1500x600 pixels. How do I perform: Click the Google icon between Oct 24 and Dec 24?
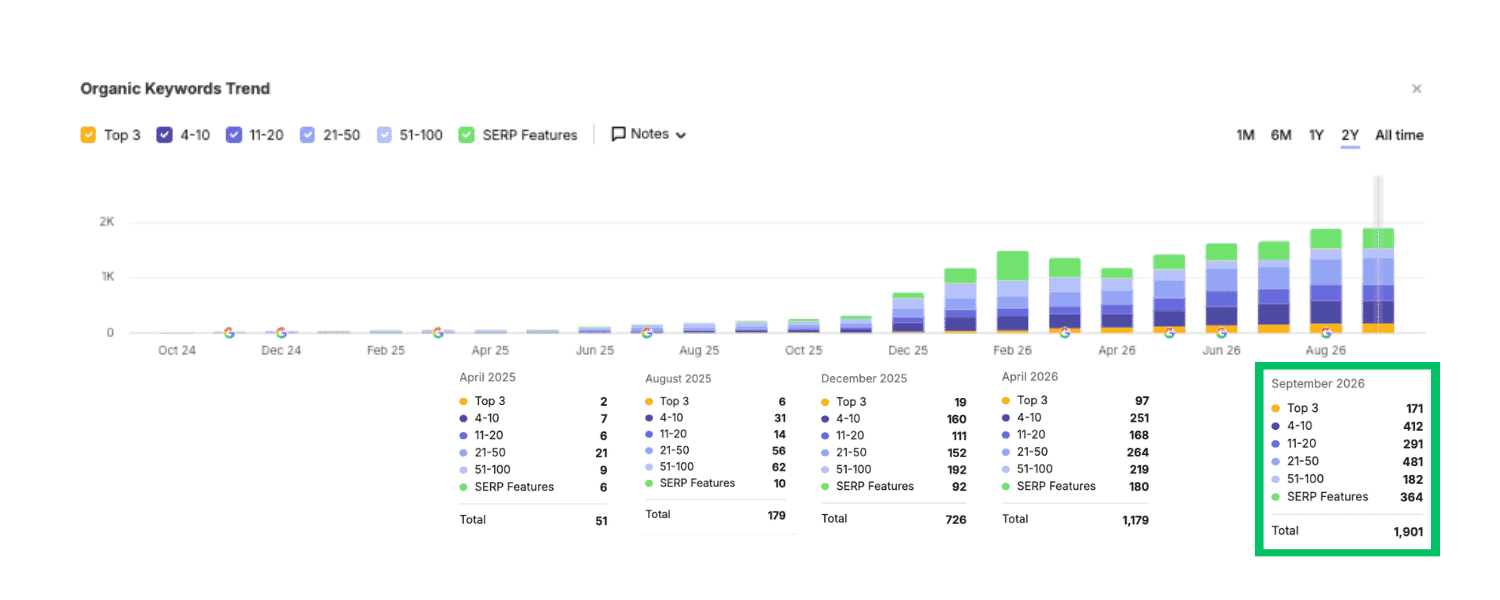(229, 333)
